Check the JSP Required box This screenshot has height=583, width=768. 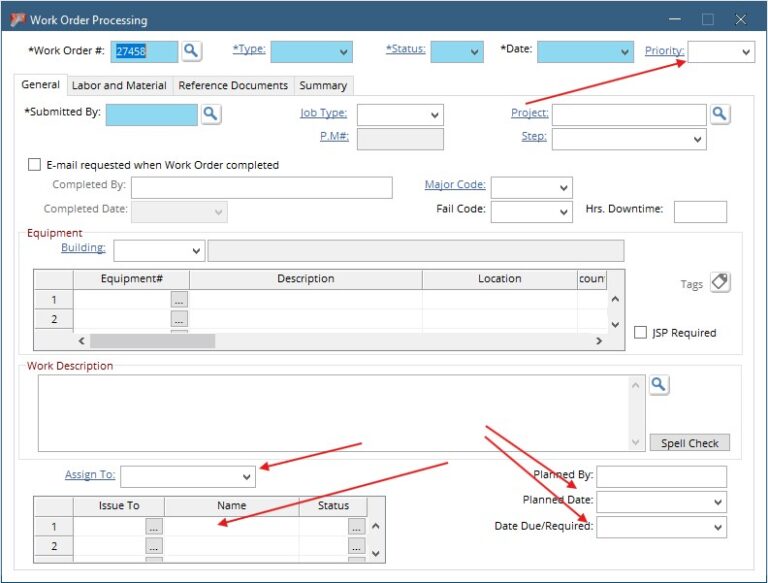pos(640,332)
